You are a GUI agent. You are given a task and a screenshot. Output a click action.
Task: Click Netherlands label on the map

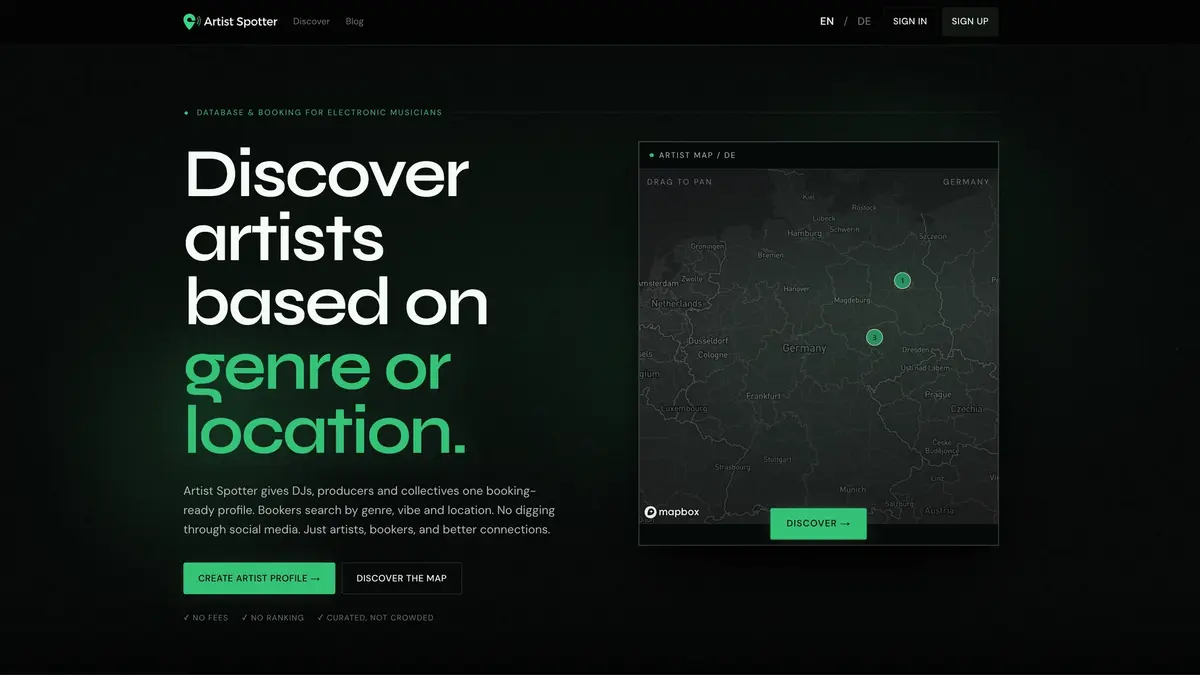tap(677, 303)
